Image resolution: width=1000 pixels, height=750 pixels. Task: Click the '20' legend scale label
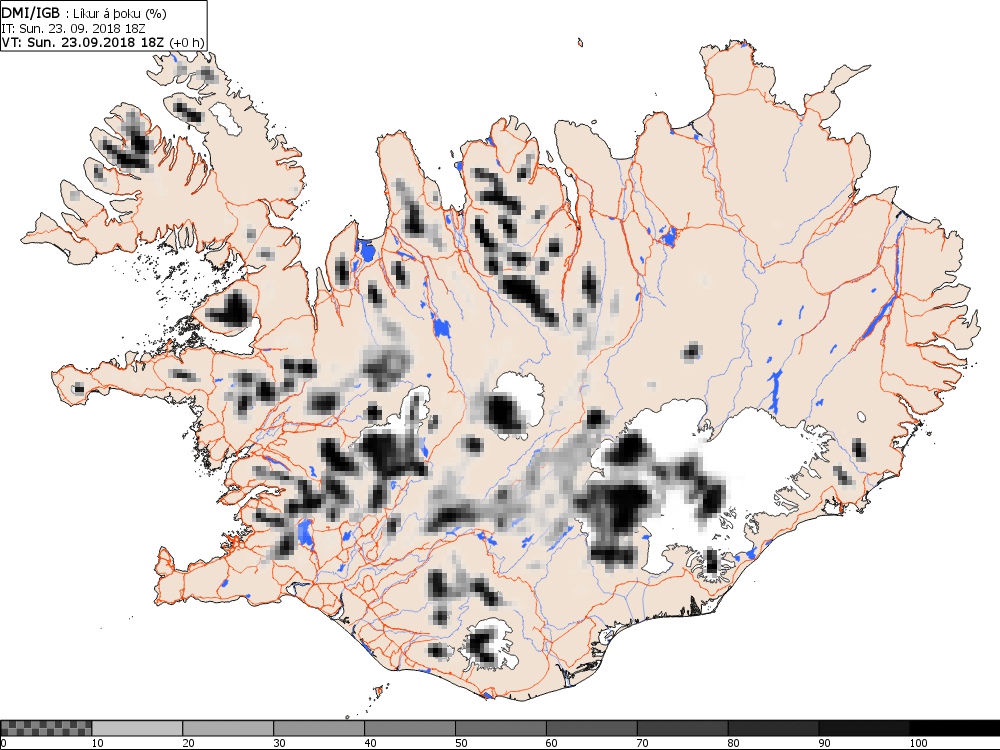(188, 743)
